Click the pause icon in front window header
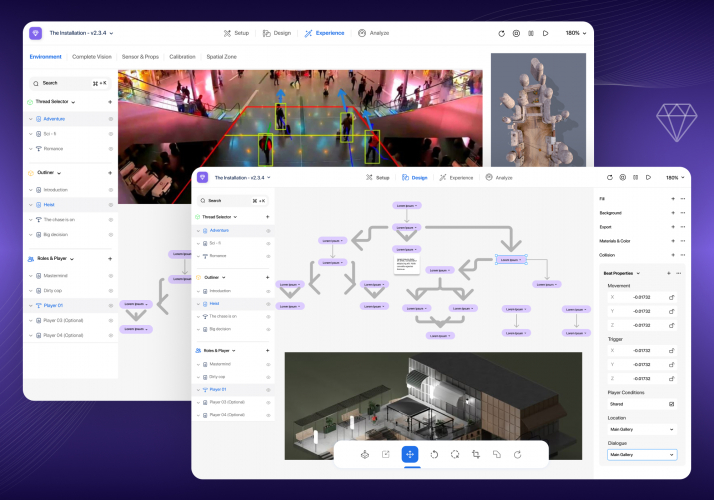This screenshot has height=500, width=714. tap(635, 177)
